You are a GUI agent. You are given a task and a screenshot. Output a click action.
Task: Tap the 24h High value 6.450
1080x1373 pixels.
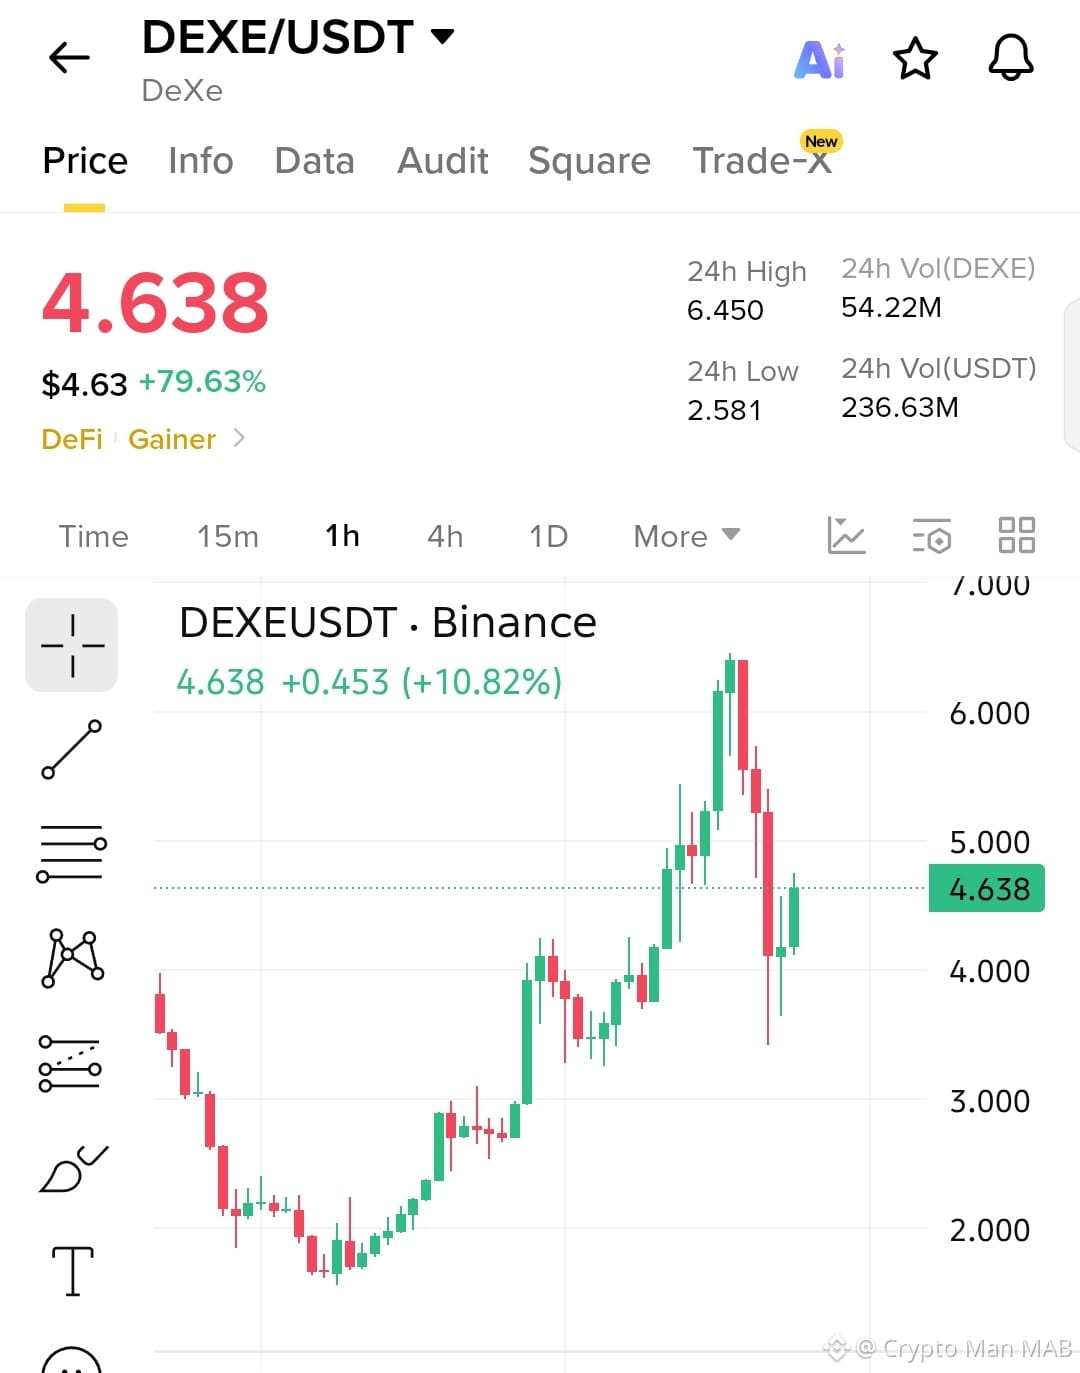tap(725, 310)
